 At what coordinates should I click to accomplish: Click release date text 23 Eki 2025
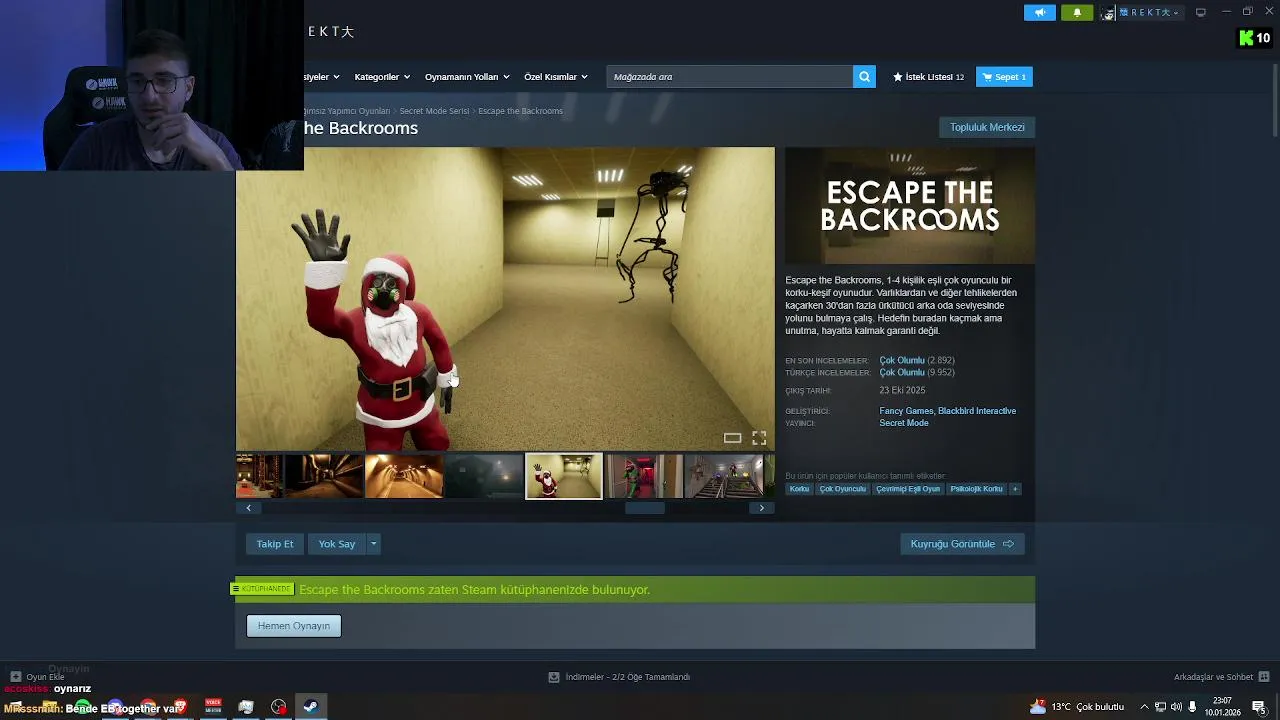902,391
